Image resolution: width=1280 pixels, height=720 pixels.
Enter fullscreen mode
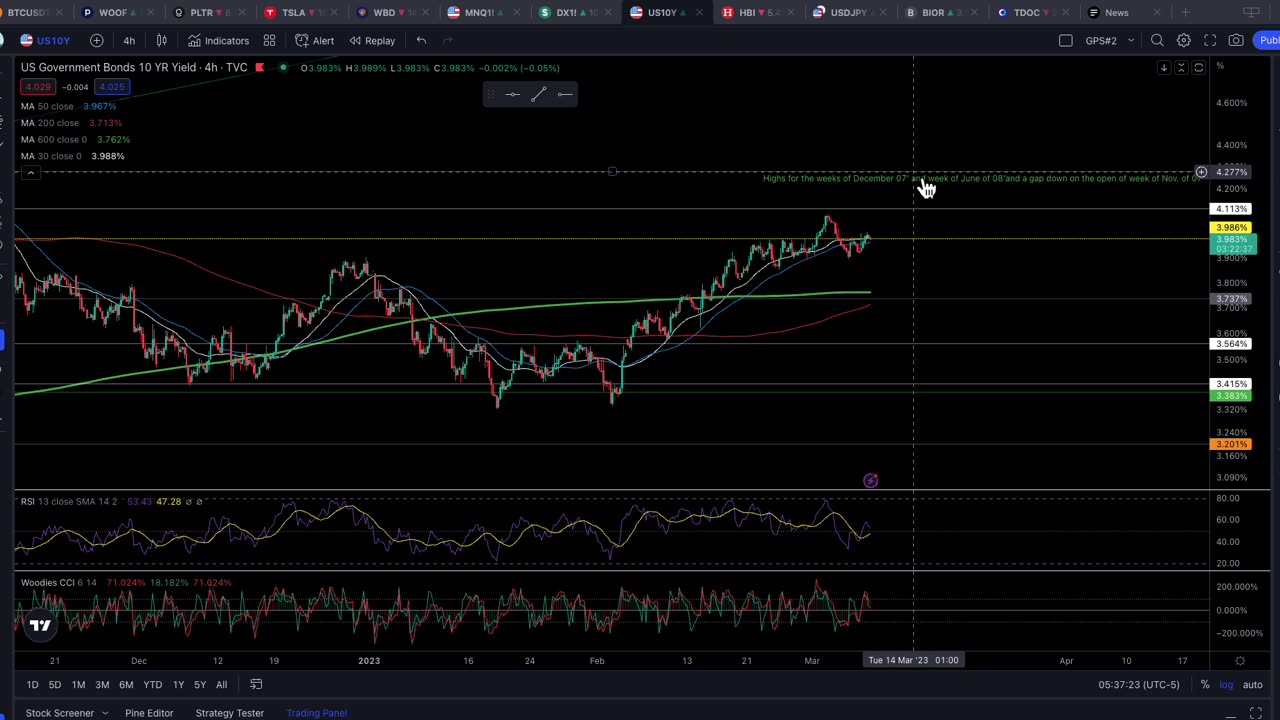point(1210,40)
